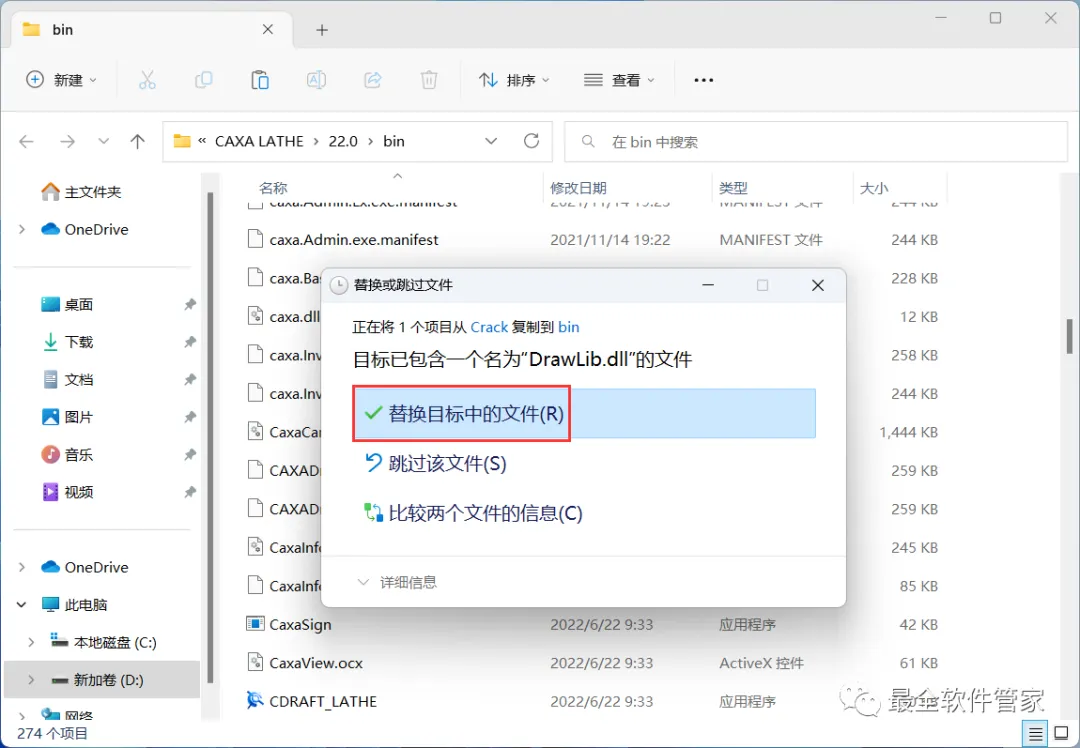The image size is (1080, 748).
Task: Sort by the 修改日期 column header
Action: click(578, 188)
